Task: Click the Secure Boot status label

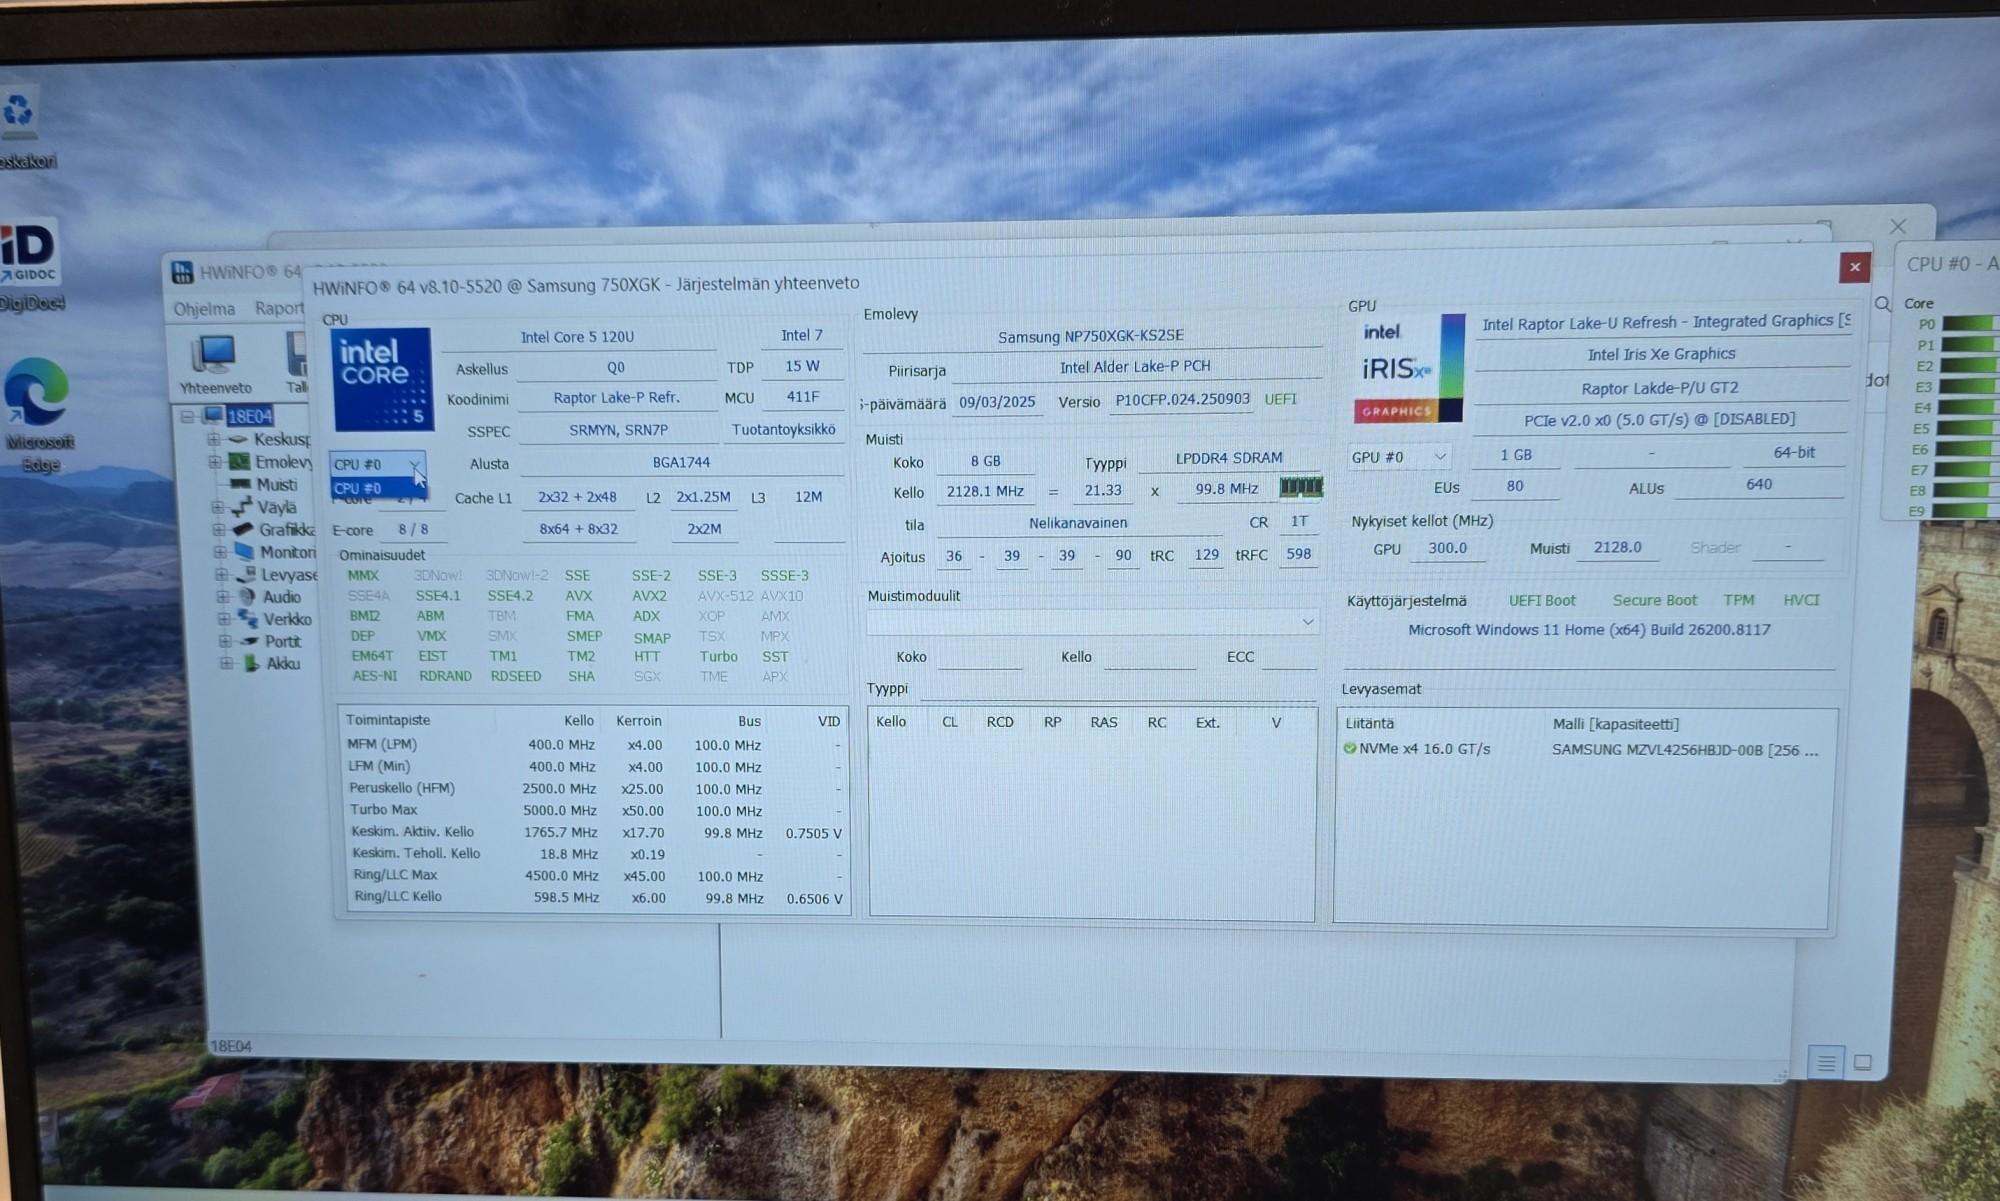Action: (1654, 600)
